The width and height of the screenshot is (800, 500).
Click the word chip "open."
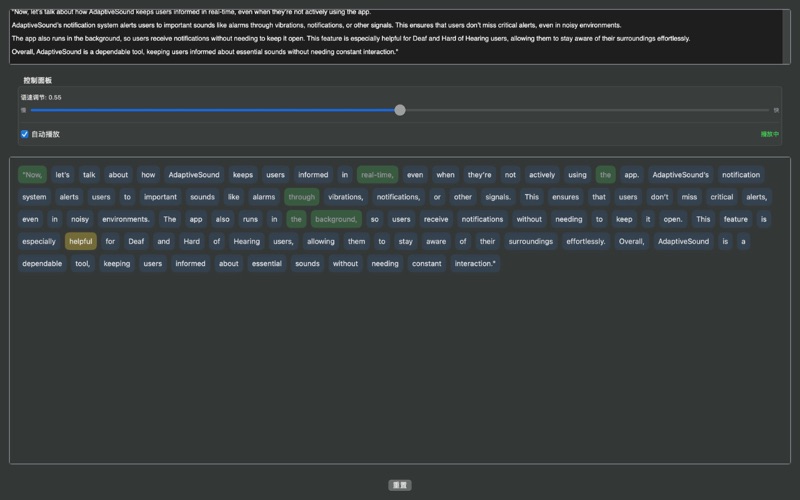click(x=672, y=219)
